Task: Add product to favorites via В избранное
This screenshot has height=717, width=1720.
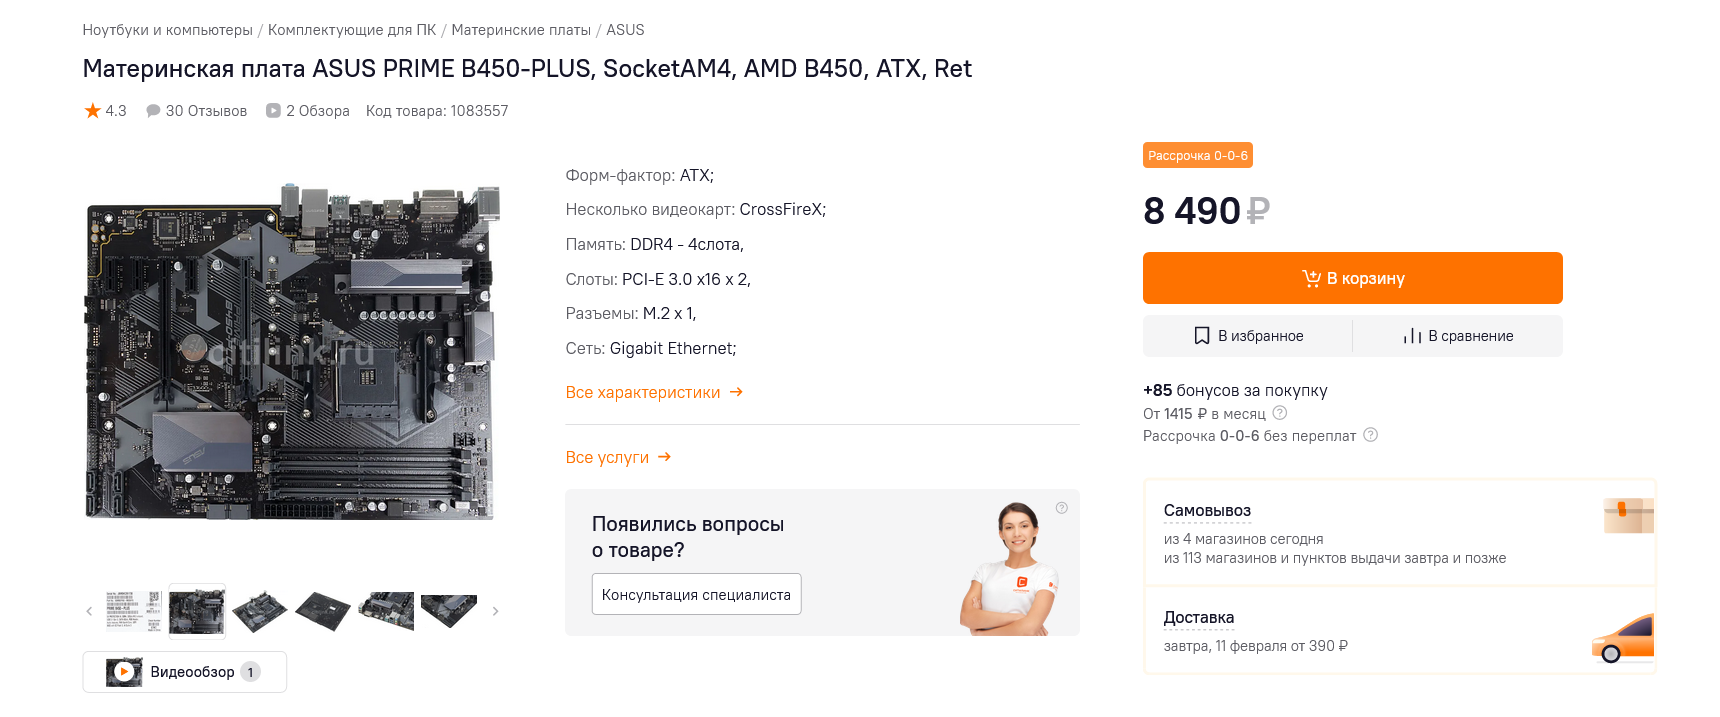Action: pyautogui.click(x=1248, y=336)
